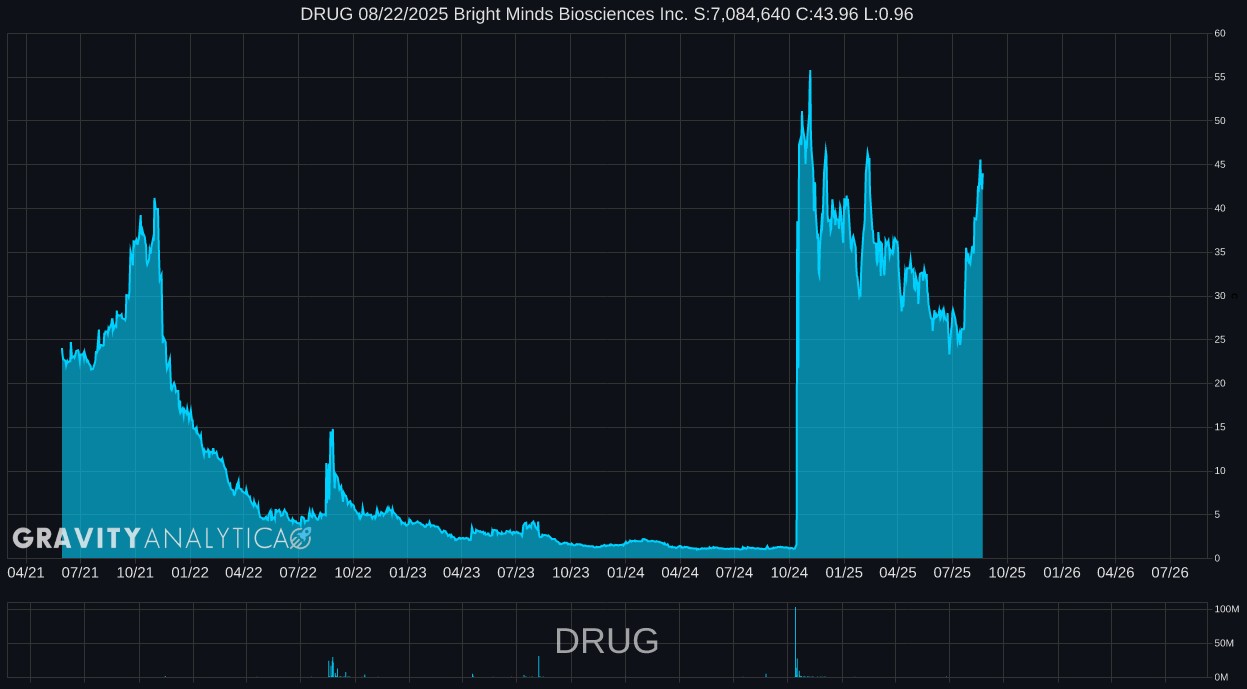
Task: Click the 10/25 date axis label
Action: point(1007,573)
